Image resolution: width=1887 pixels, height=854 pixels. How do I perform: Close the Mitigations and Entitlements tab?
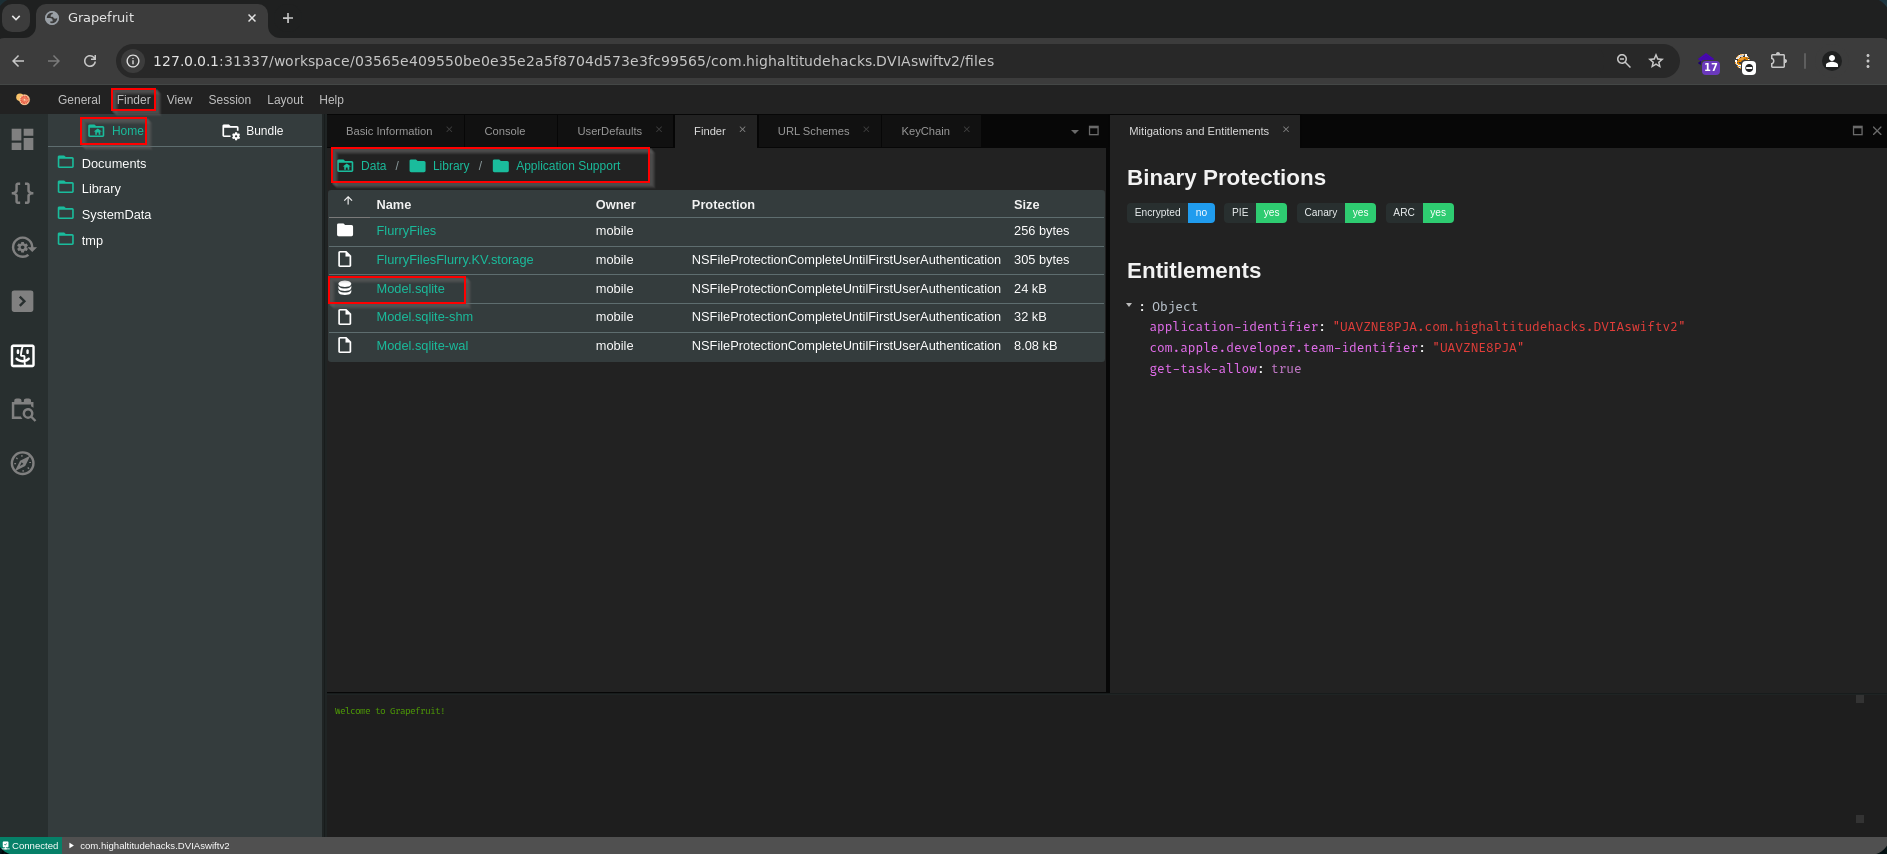1286,130
